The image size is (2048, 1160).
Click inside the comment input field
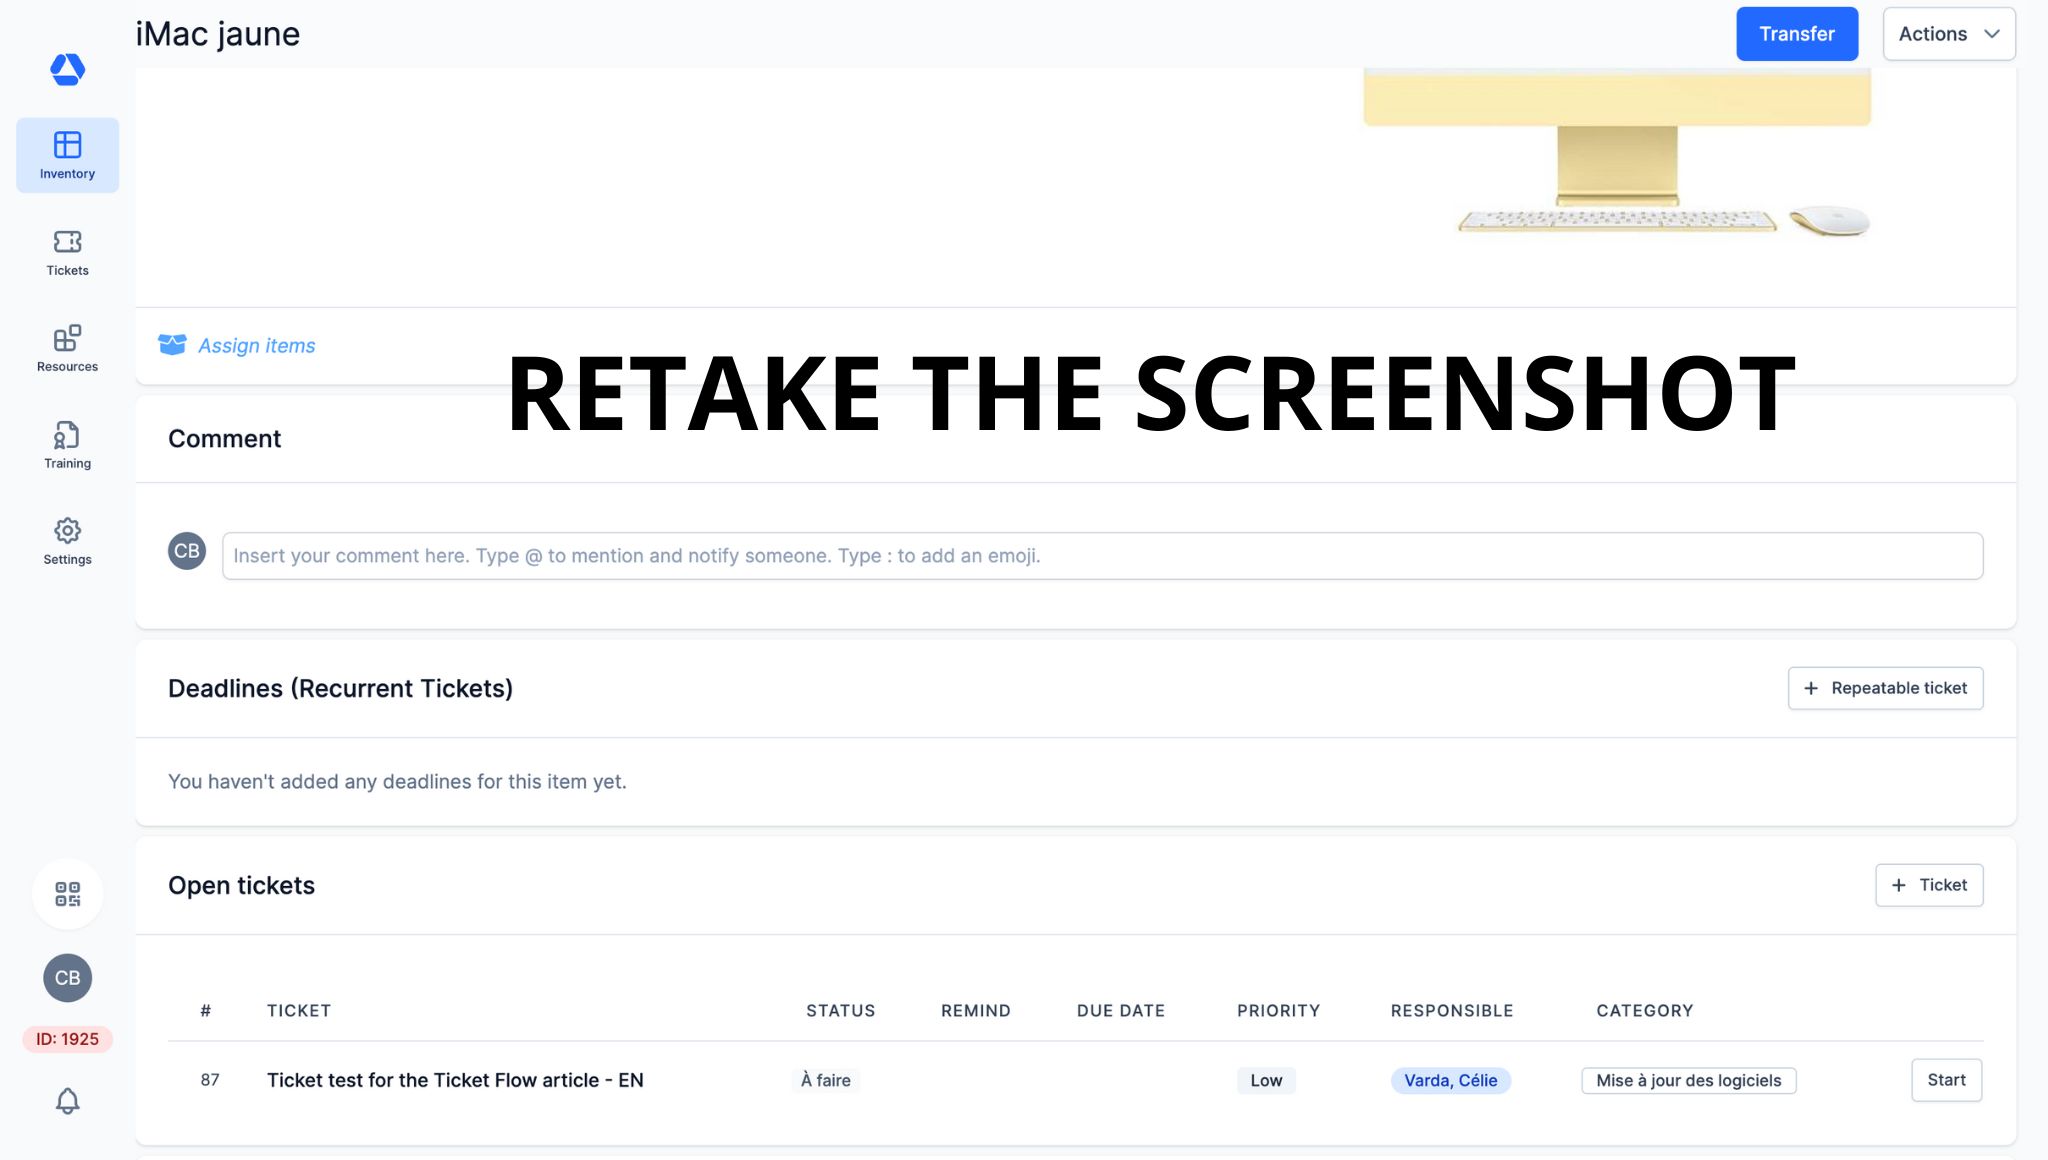pyautogui.click(x=1102, y=556)
